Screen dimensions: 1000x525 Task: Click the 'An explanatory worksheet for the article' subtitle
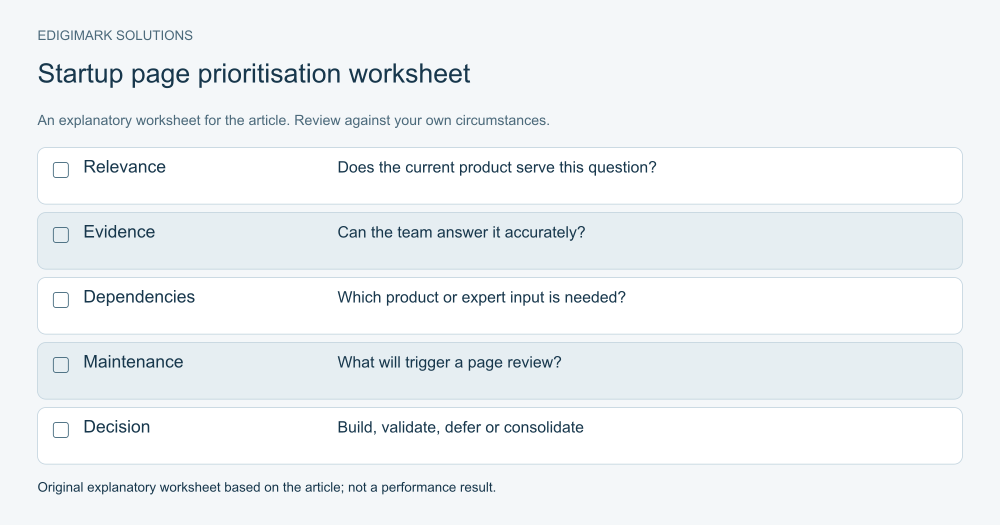click(163, 121)
